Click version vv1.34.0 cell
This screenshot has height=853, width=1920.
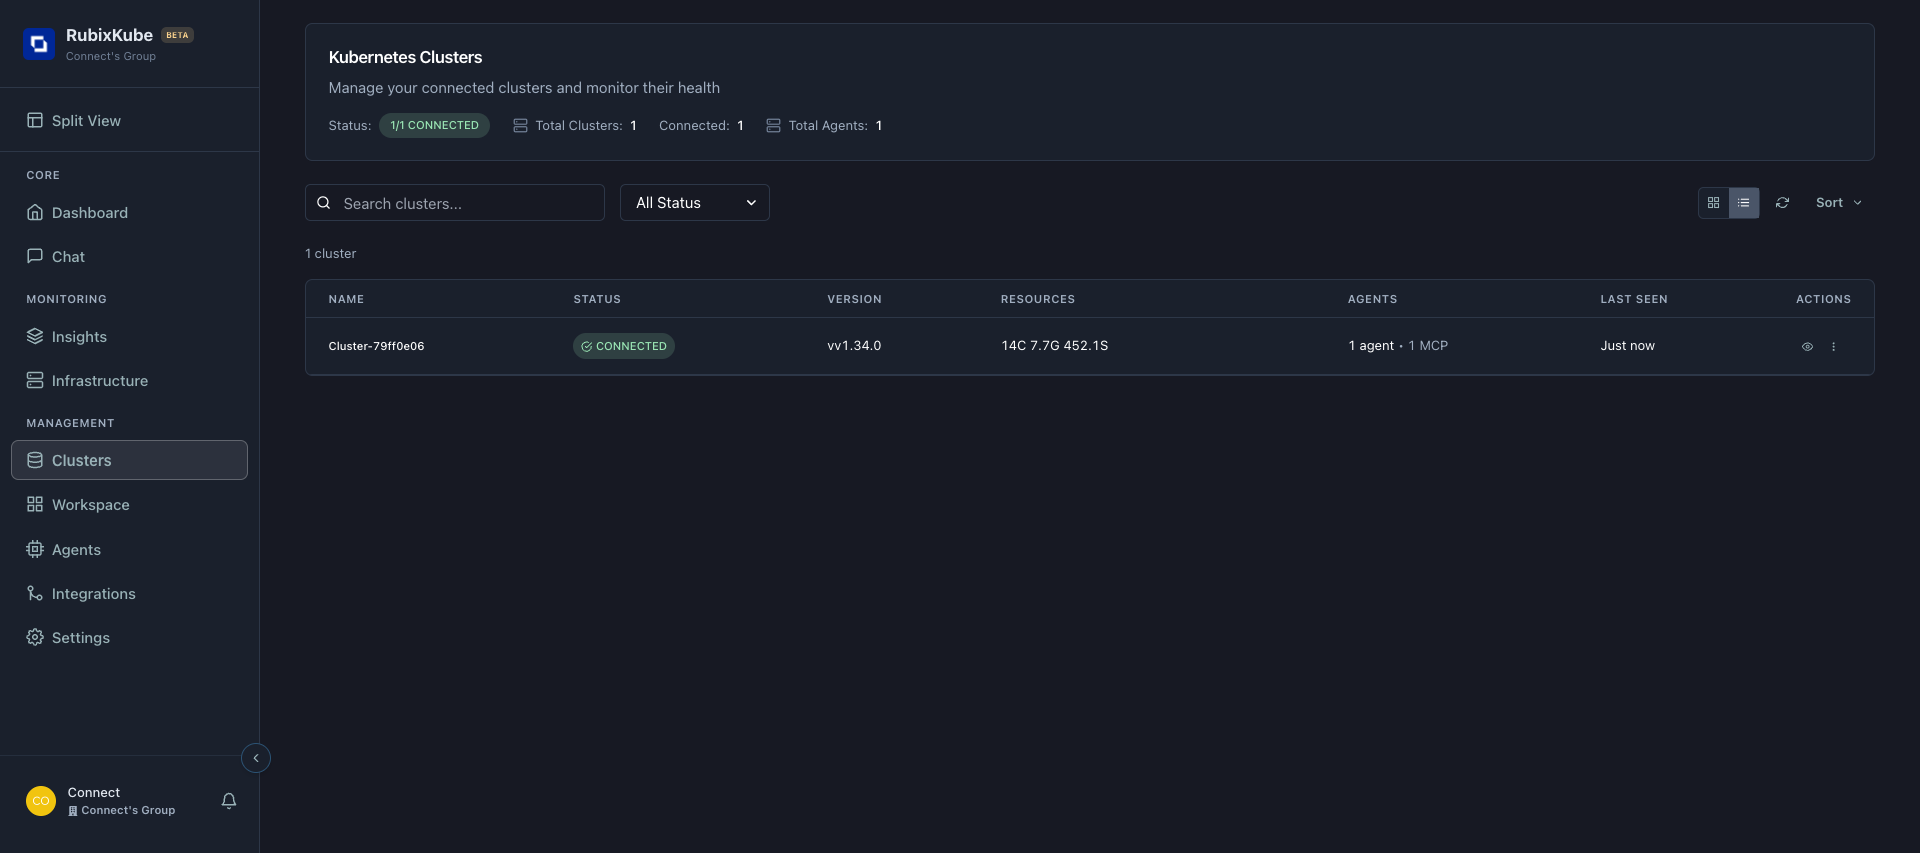coord(854,346)
